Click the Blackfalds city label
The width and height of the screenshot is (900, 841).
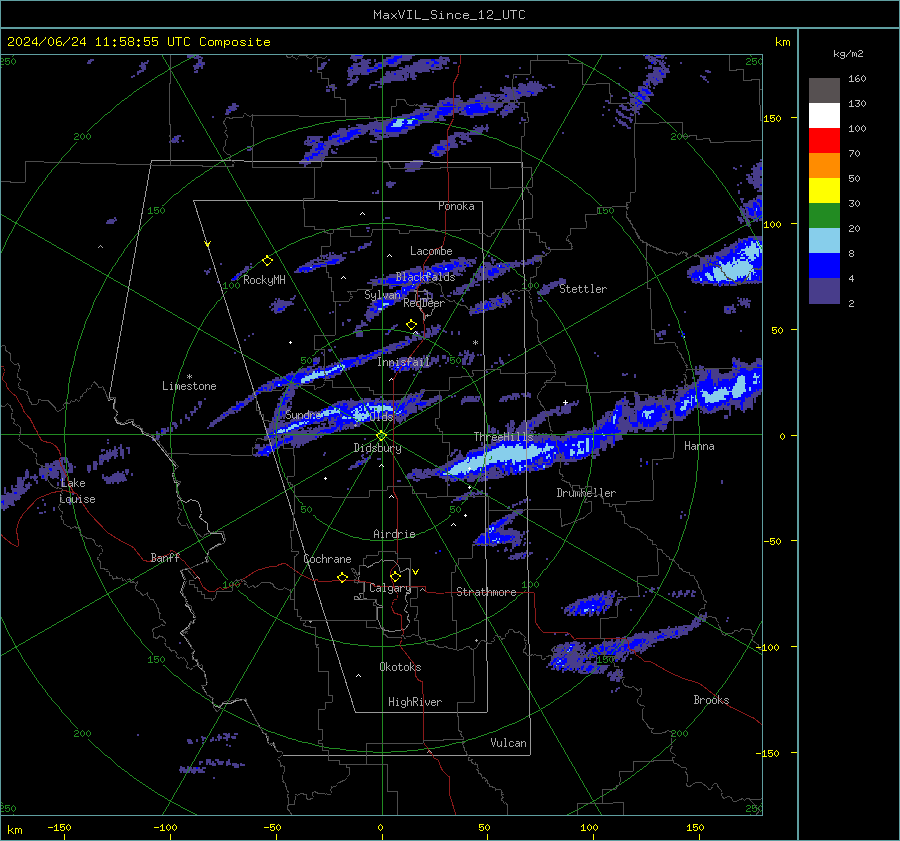click(425, 277)
